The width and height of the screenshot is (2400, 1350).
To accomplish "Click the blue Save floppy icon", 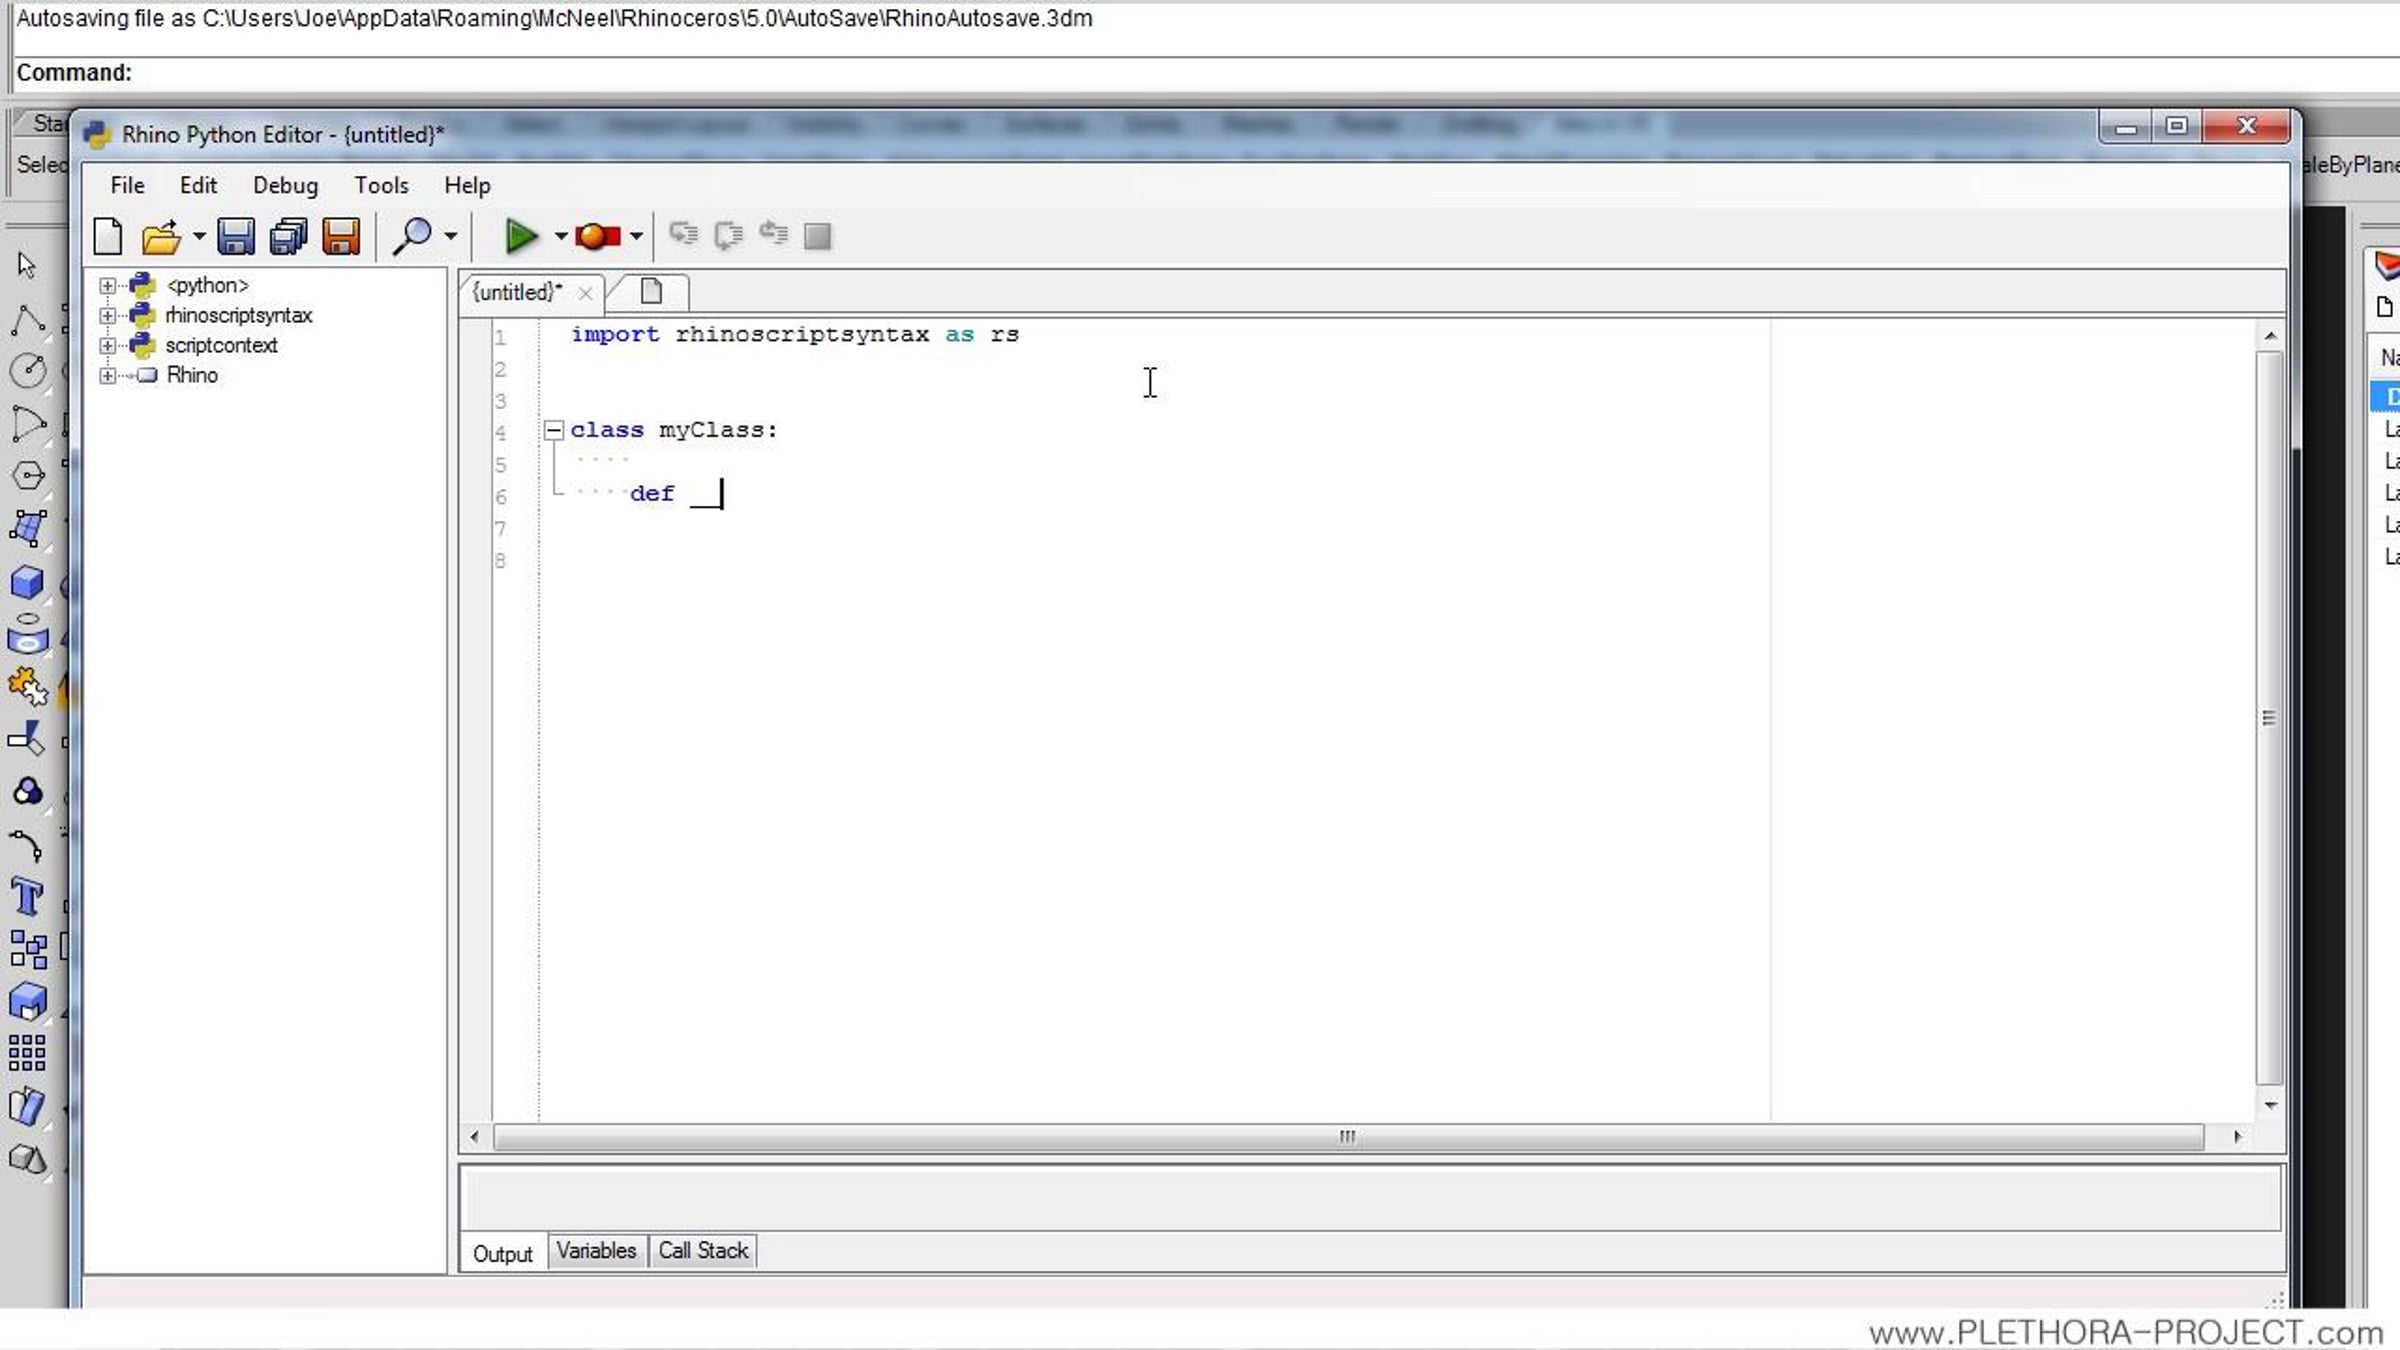I will [x=236, y=237].
